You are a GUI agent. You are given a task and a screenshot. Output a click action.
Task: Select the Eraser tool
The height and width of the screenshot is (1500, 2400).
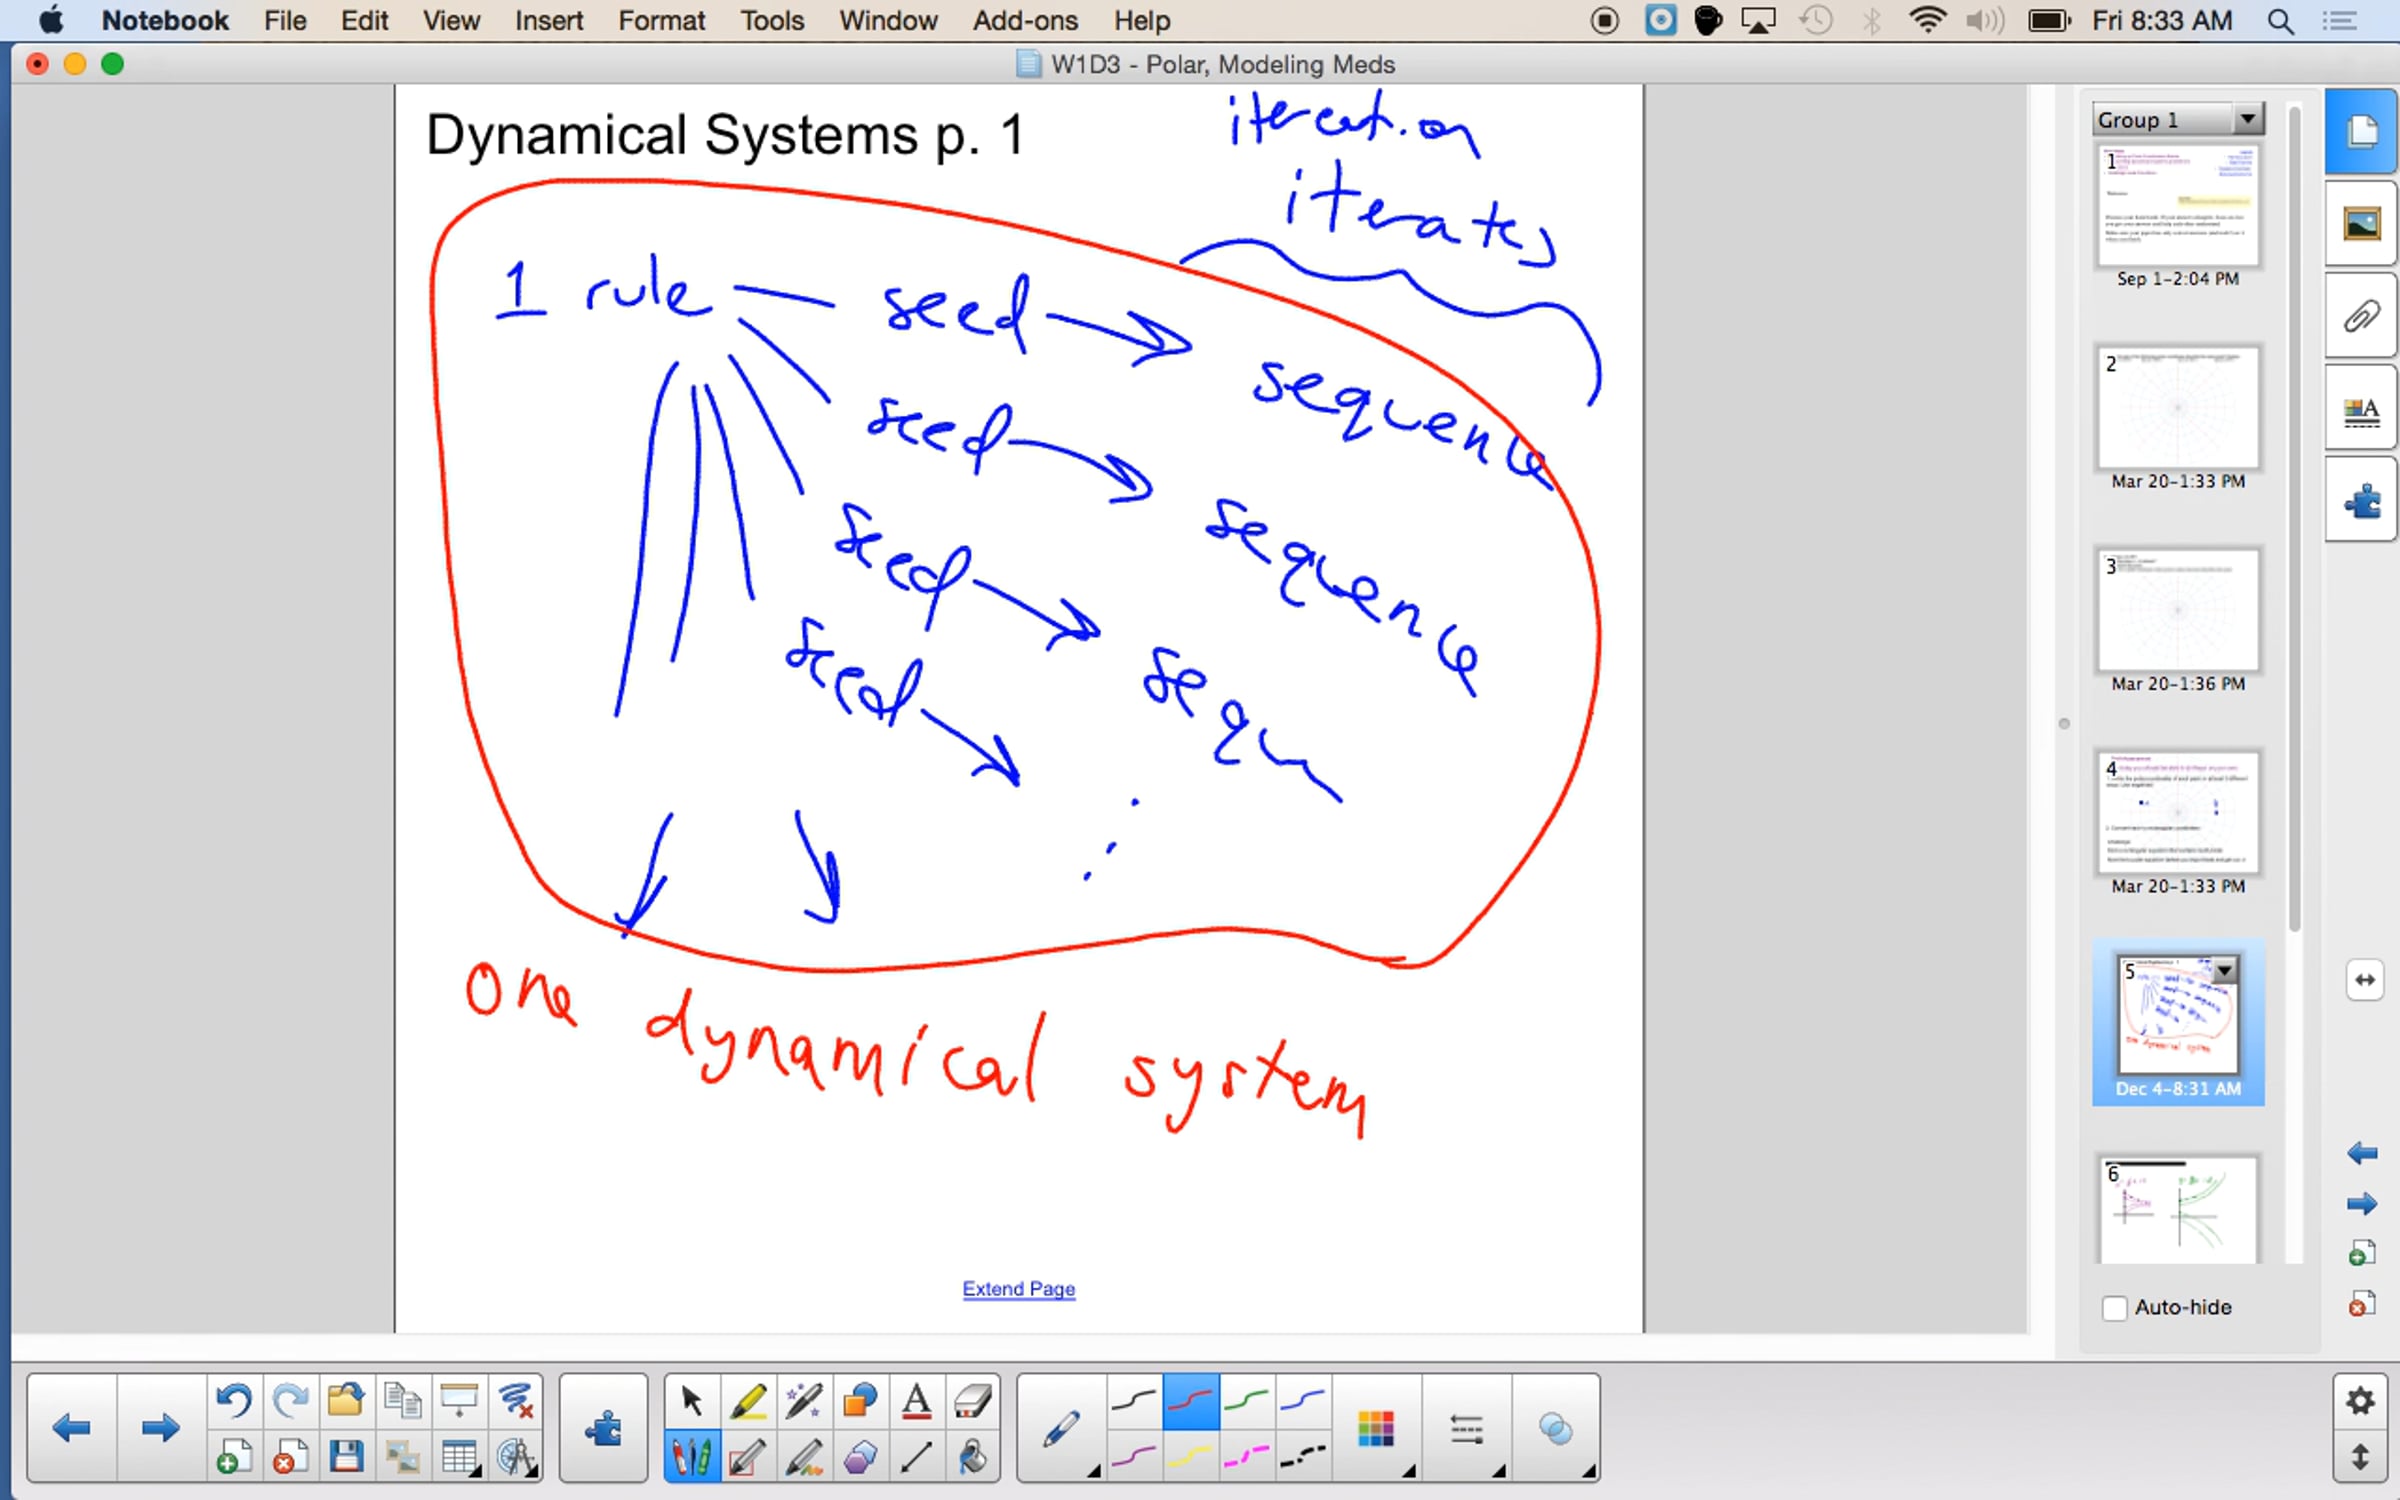[x=972, y=1401]
